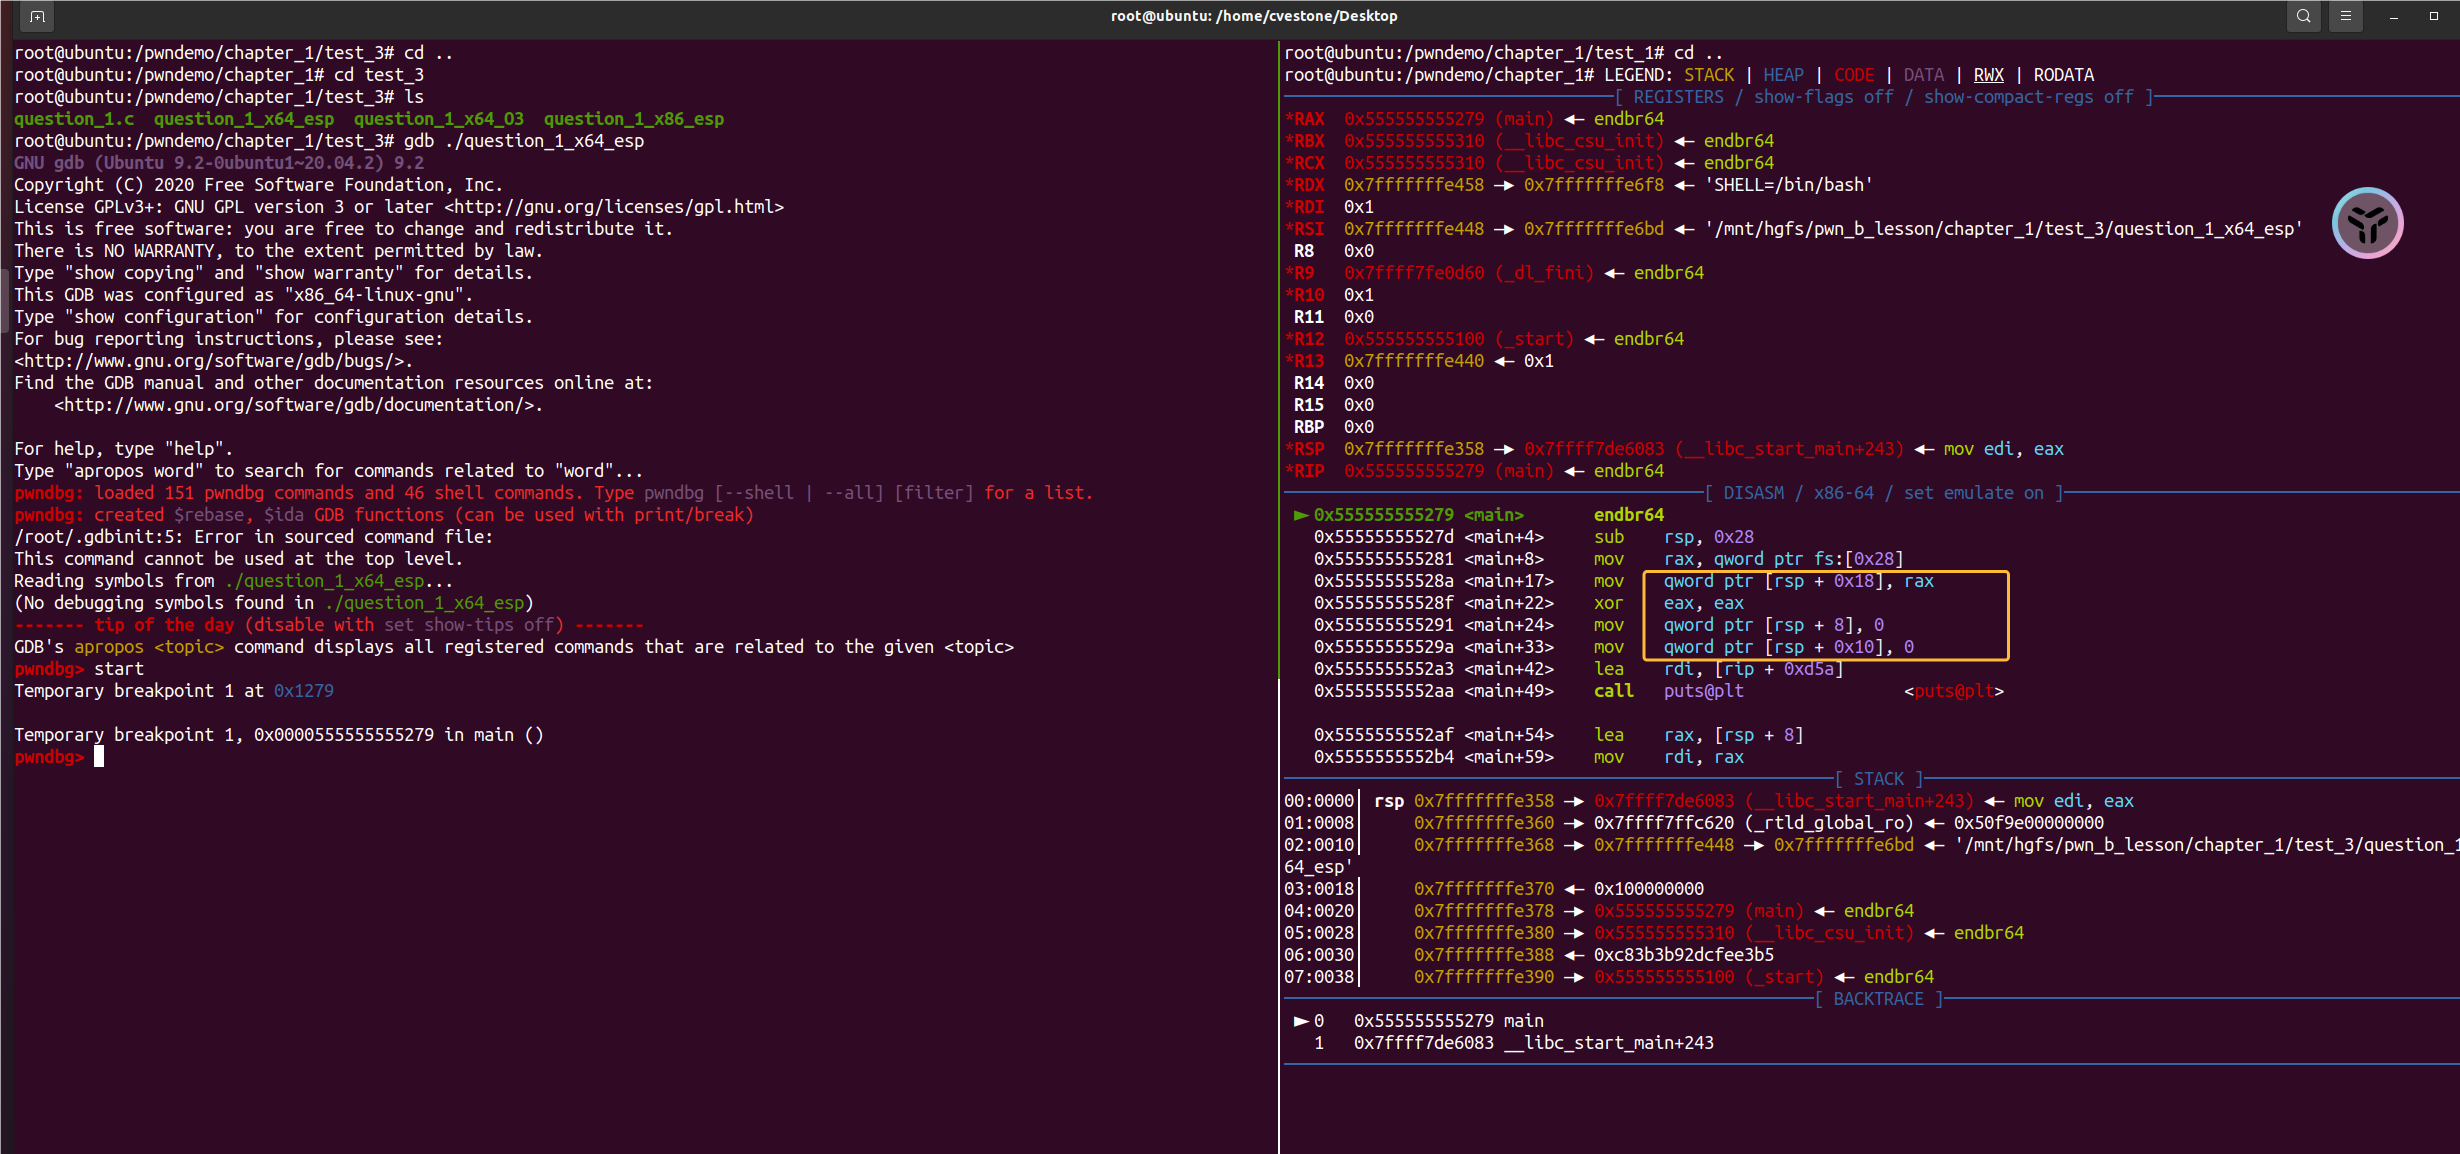Minimize the terminal window
Image resolution: width=2460 pixels, height=1154 pixels.
tap(2394, 16)
